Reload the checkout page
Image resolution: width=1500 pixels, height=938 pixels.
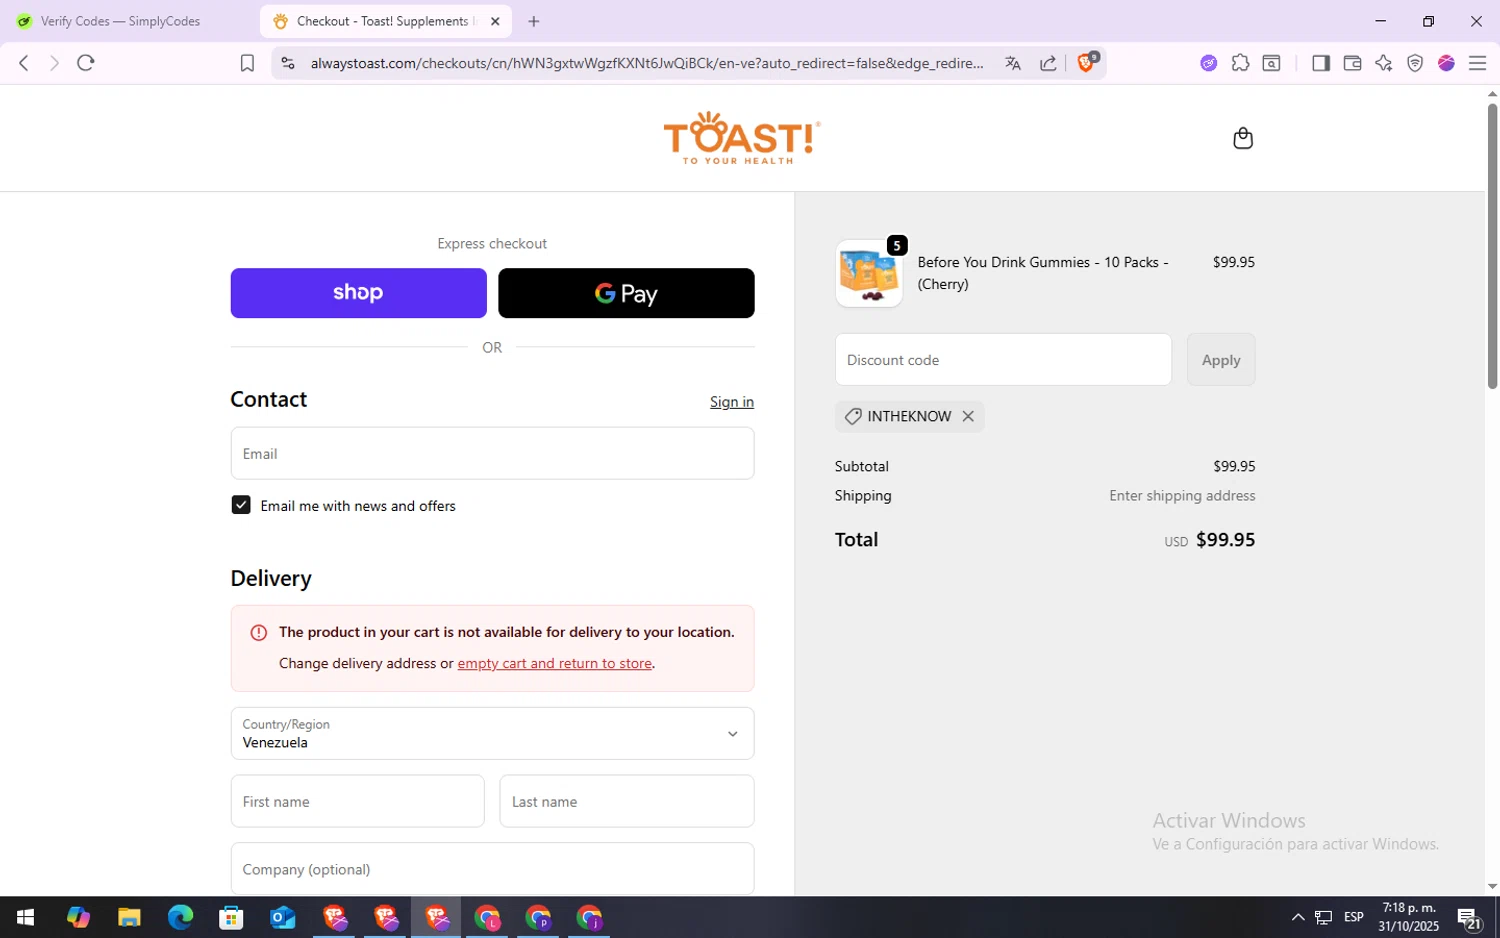[86, 63]
